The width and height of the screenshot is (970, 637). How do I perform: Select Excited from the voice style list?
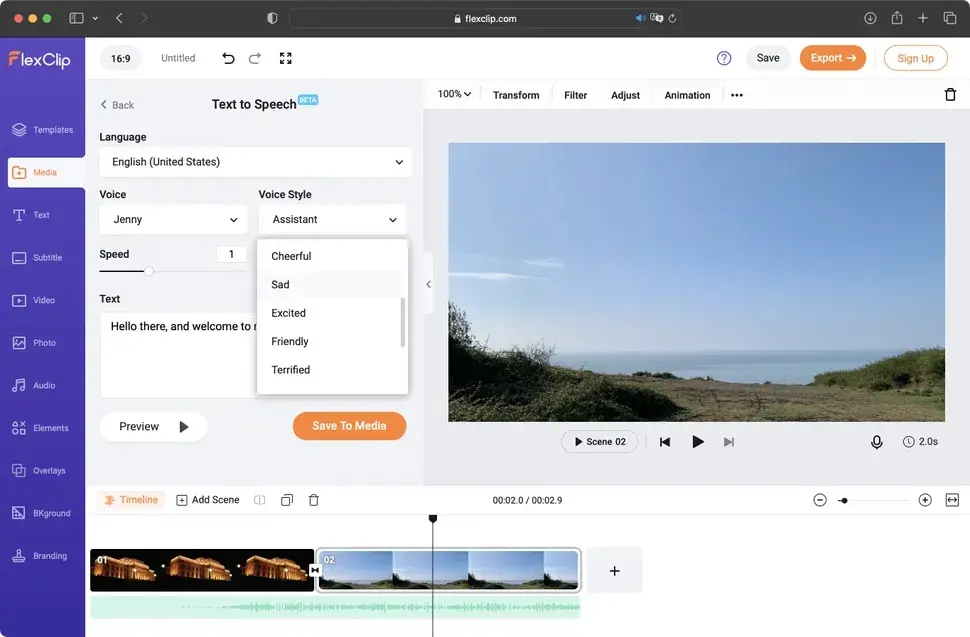(x=289, y=313)
